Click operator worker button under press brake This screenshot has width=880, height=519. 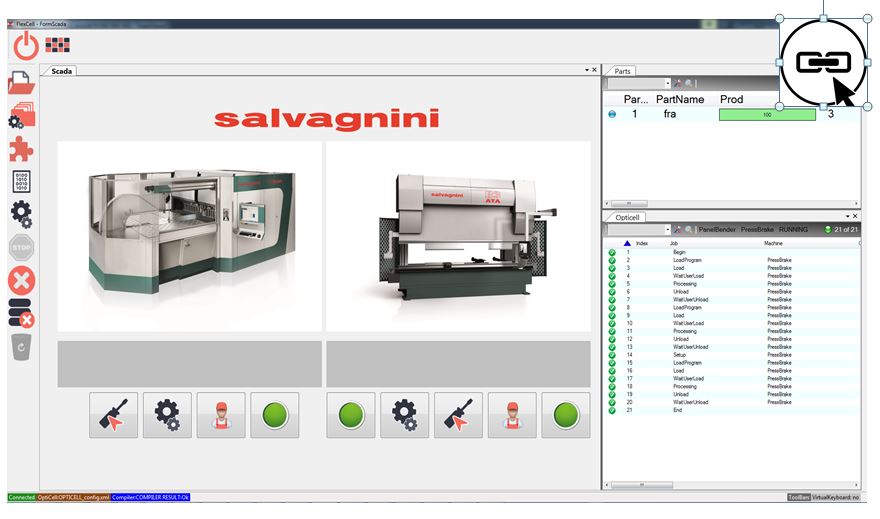click(512, 415)
